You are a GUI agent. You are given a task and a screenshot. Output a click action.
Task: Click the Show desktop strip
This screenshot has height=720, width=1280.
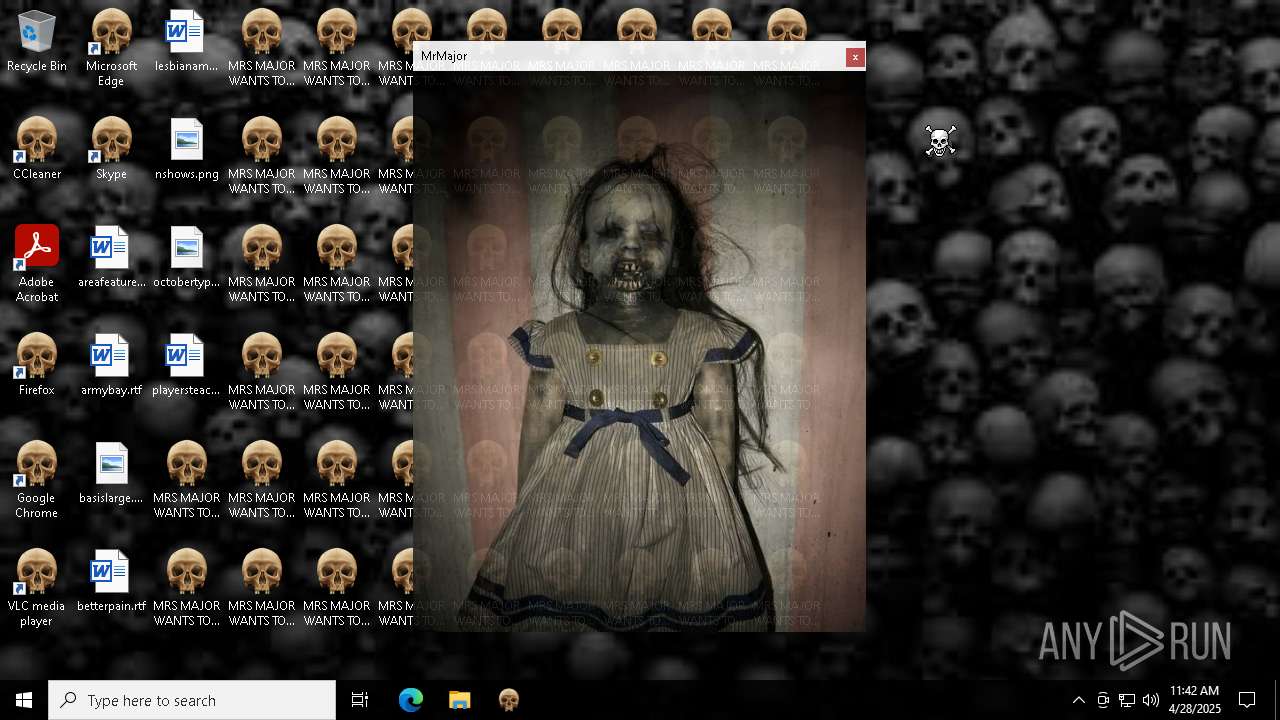pyautogui.click(x=1277, y=700)
